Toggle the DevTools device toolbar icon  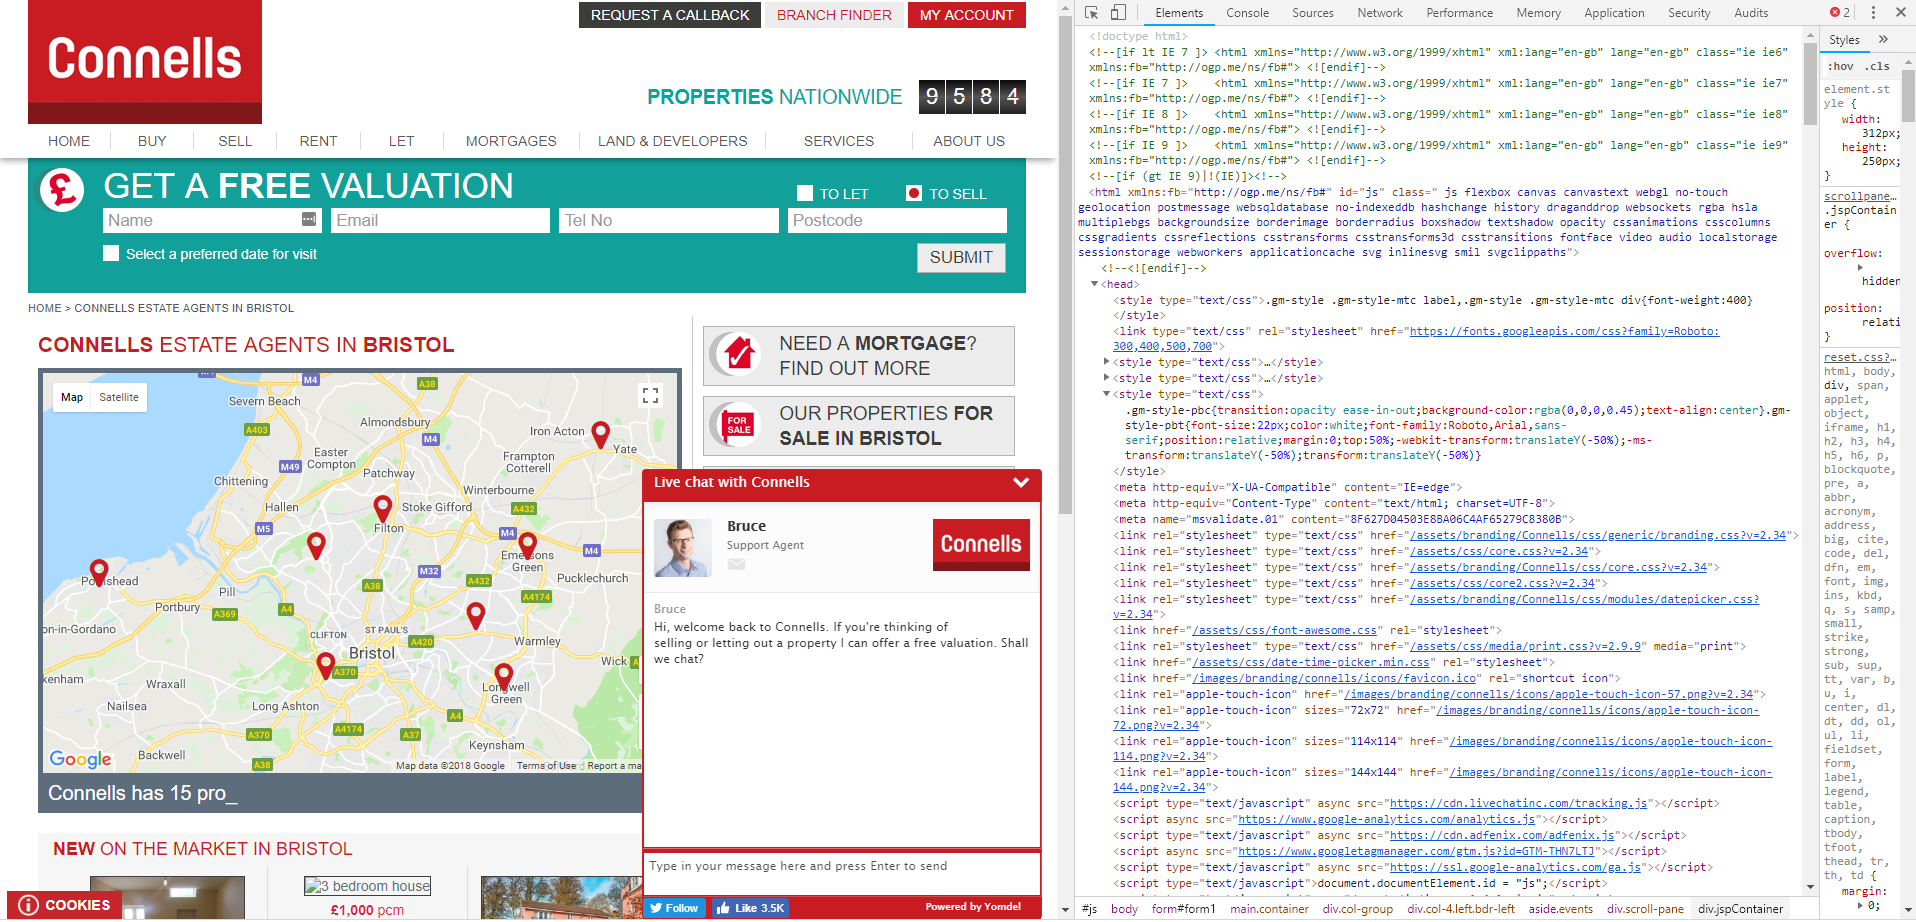click(x=1118, y=13)
